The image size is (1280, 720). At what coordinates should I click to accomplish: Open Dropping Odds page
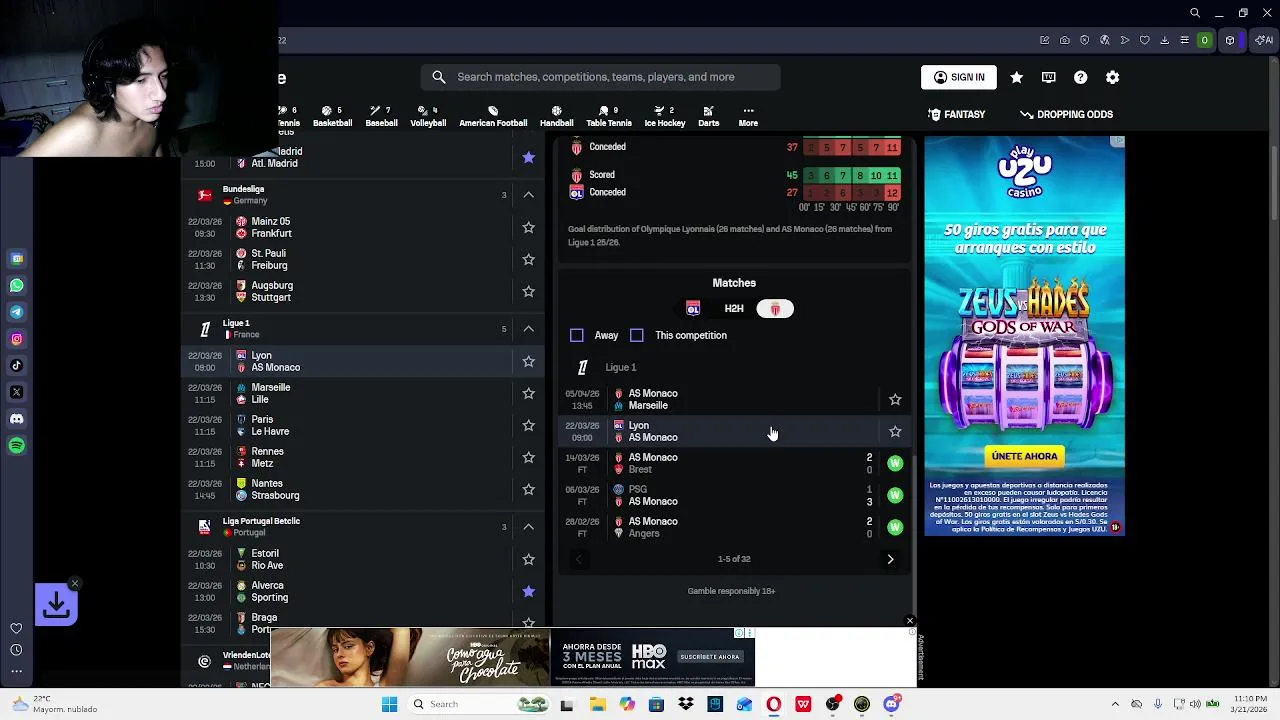1066,114
